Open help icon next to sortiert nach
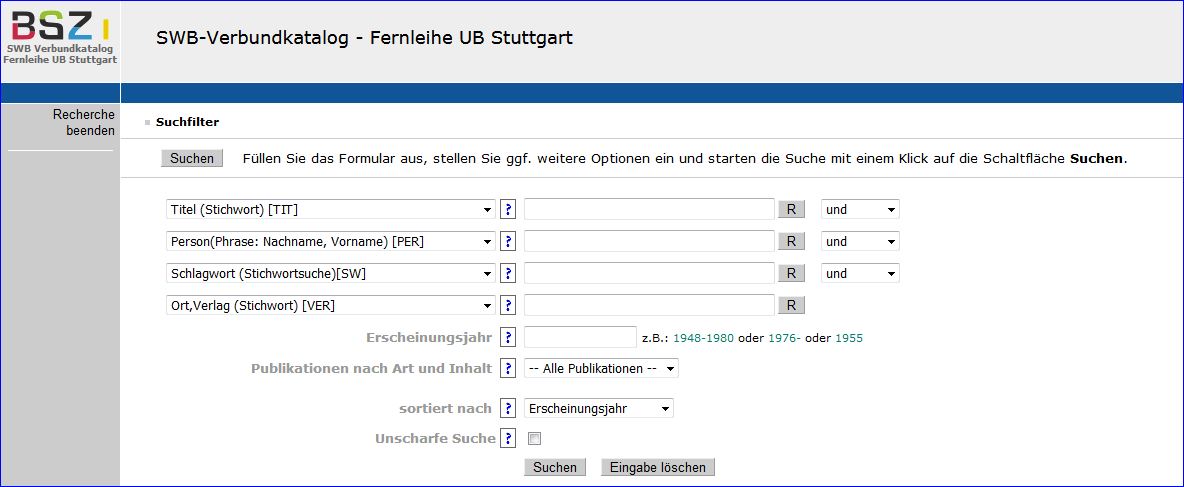This screenshot has height=487, width=1184. [508, 408]
